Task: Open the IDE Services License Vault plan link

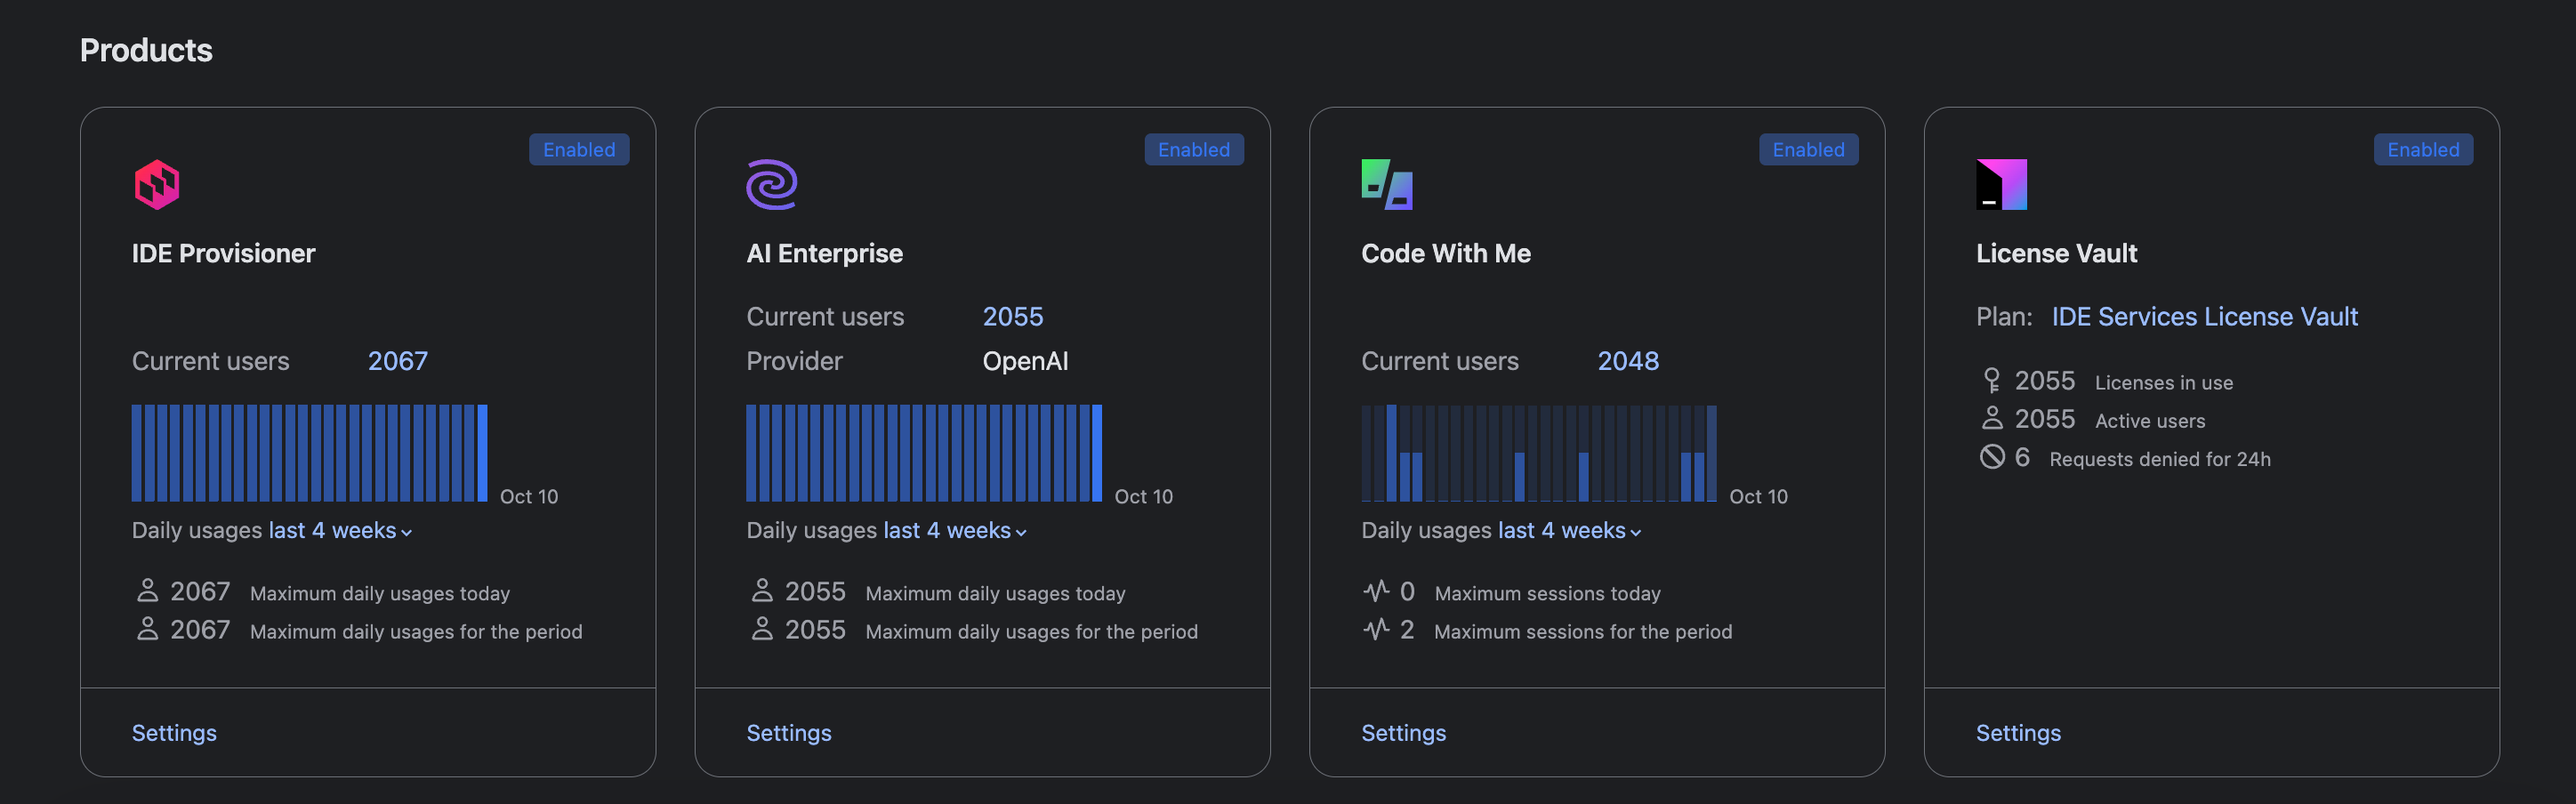Action: tap(2205, 316)
